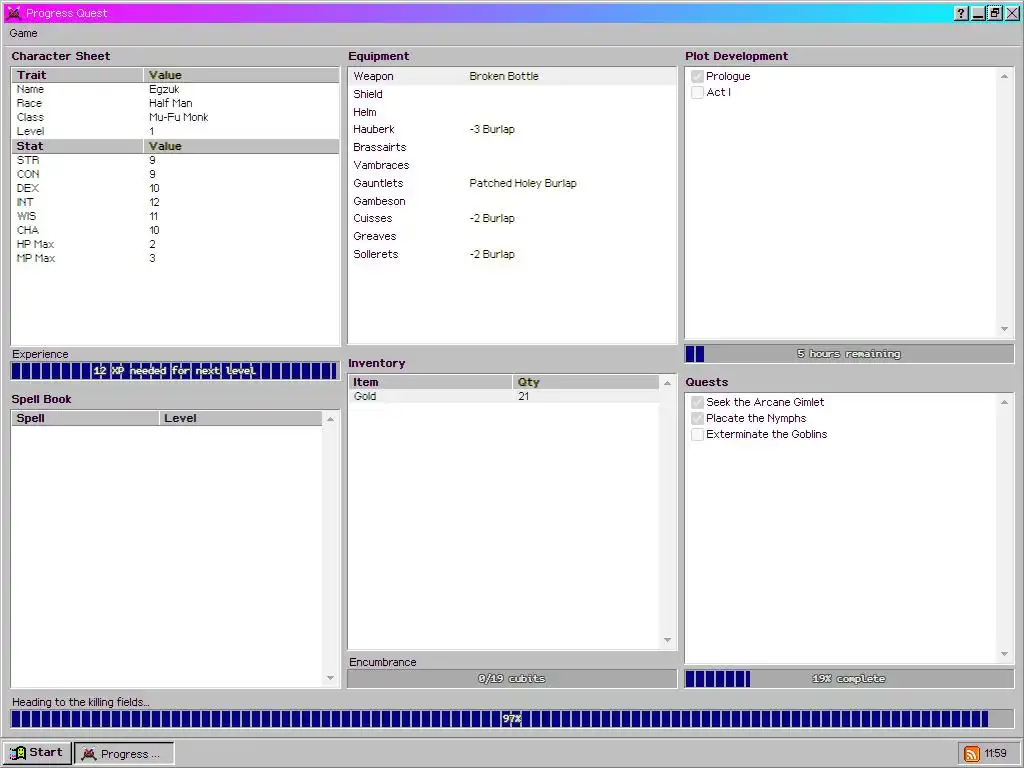1024x768 pixels.
Task: Click Heading to the killing fields status
Action: click(x=81, y=702)
